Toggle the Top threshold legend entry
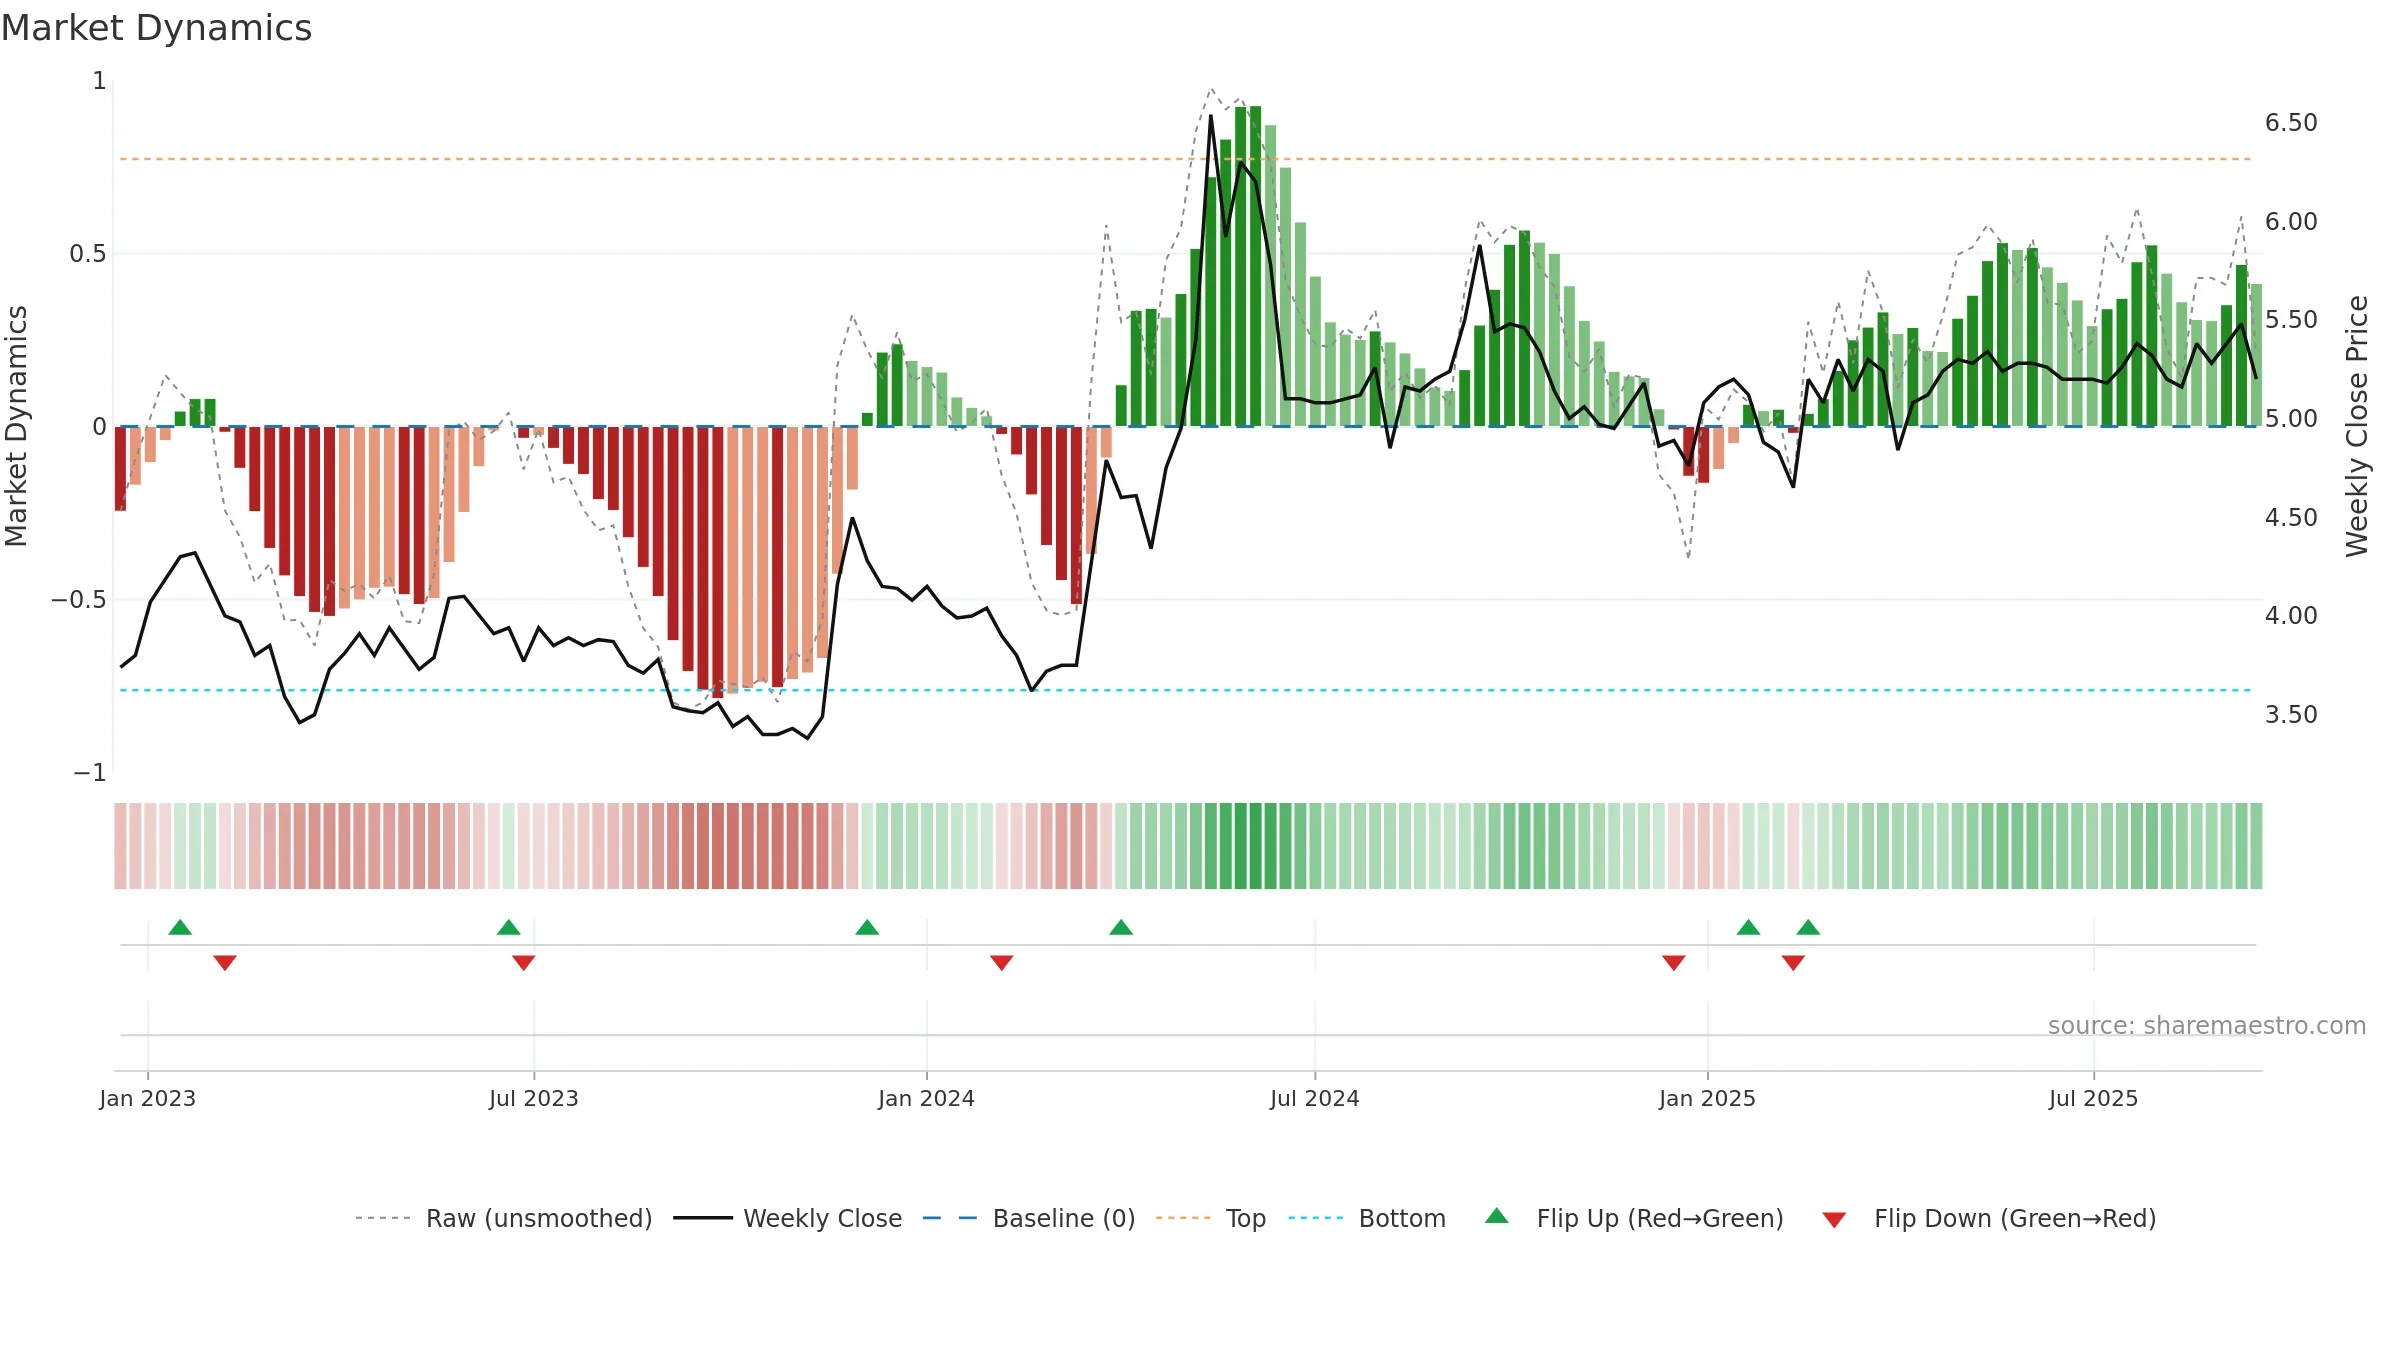 point(1211,1218)
